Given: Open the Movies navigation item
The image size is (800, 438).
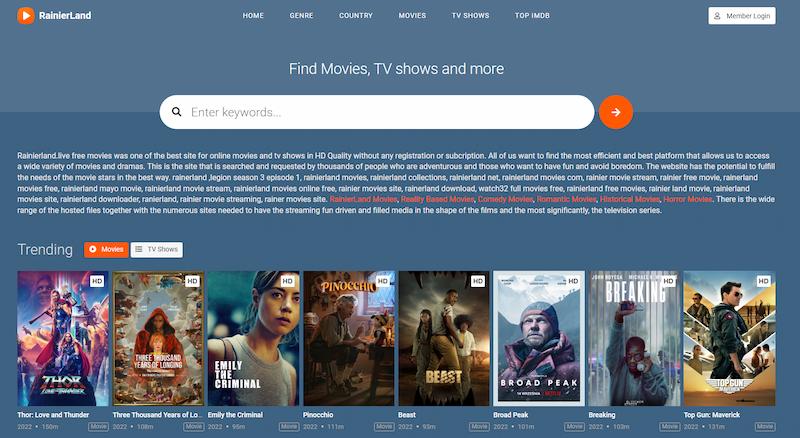Looking at the screenshot, I should coord(412,16).
